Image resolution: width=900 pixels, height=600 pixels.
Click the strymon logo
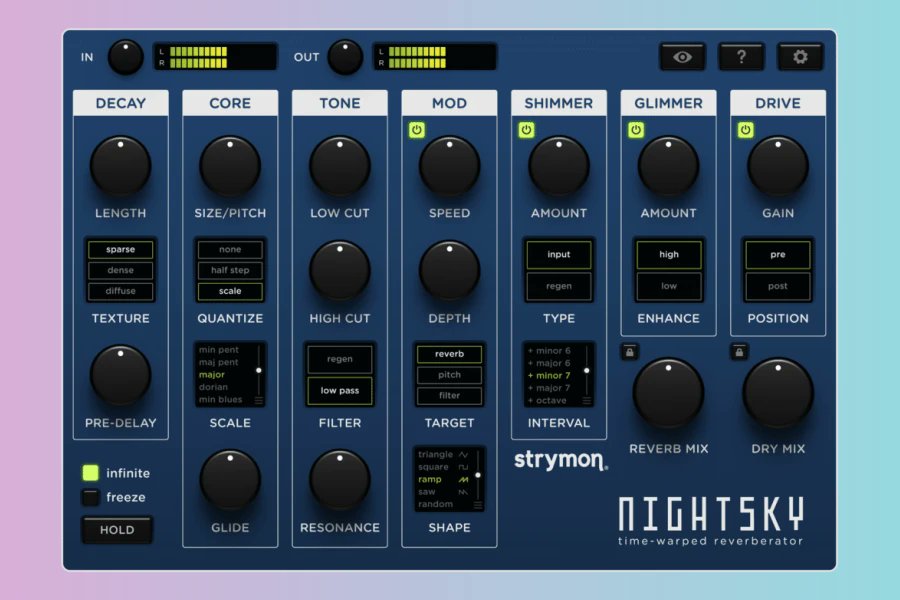[x=559, y=461]
